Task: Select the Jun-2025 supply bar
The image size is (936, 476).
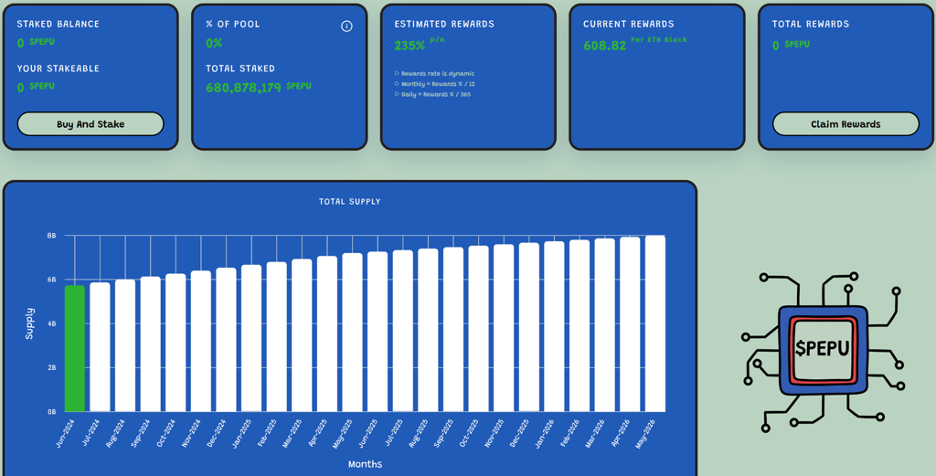Action: (x=377, y=331)
